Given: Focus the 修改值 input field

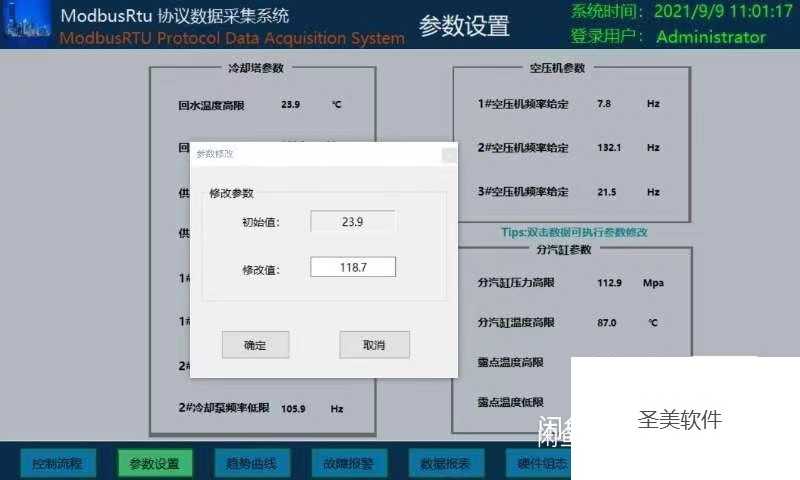Looking at the screenshot, I should [x=353, y=267].
